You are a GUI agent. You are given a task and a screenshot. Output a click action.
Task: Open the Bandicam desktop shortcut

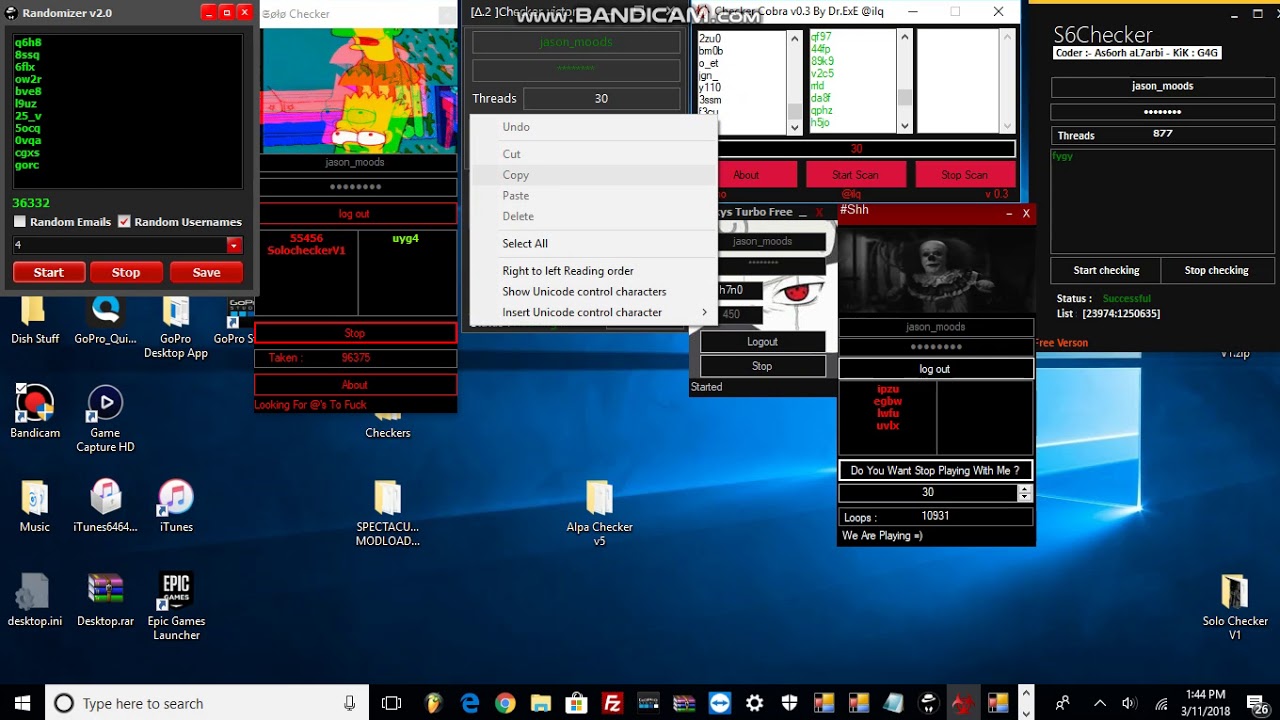pos(35,412)
